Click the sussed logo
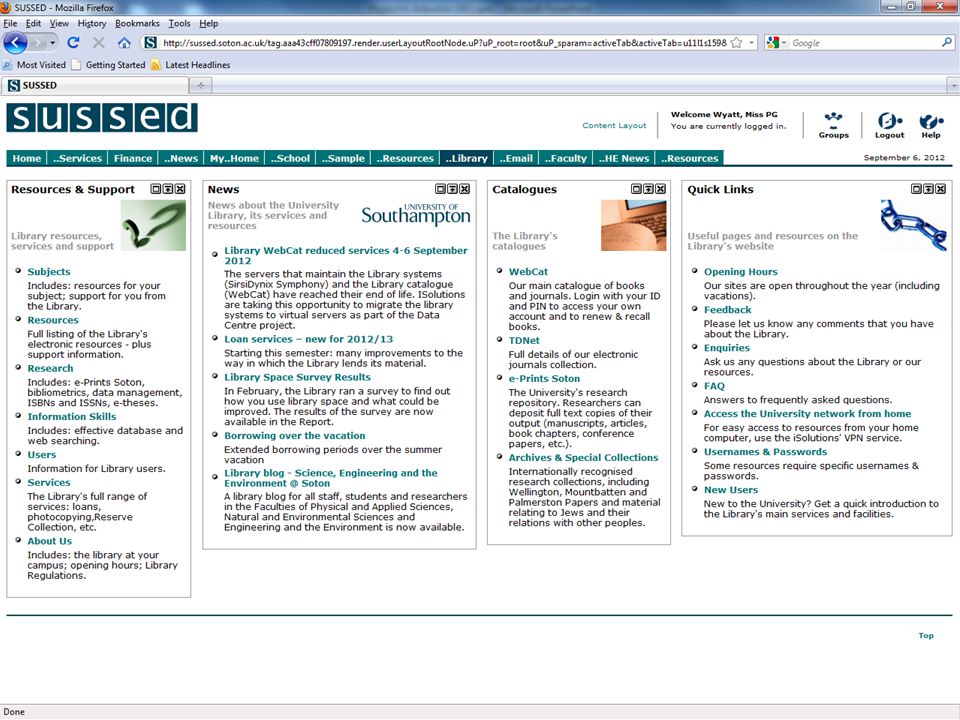This screenshot has width=960, height=720. click(x=102, y=118)
